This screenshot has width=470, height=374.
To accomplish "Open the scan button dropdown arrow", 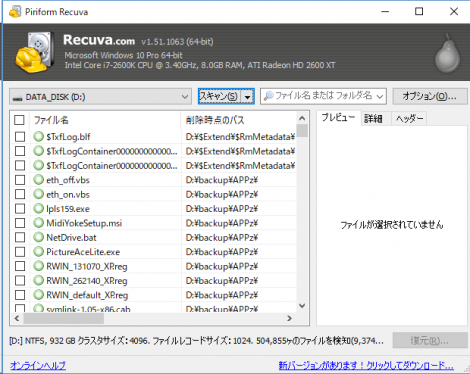I will tap(247, 97).
